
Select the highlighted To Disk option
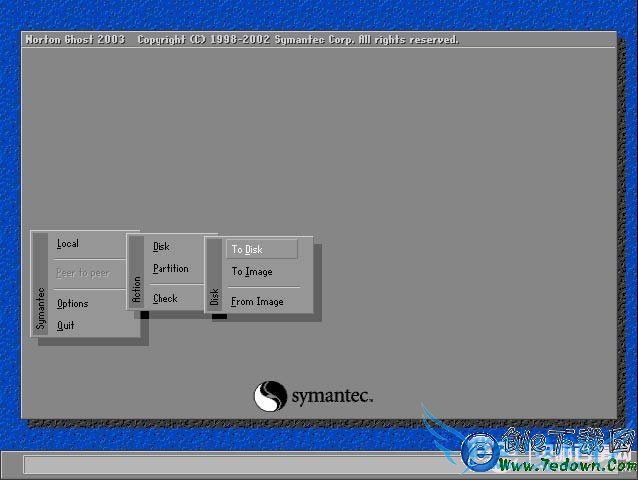click(262, 249)
